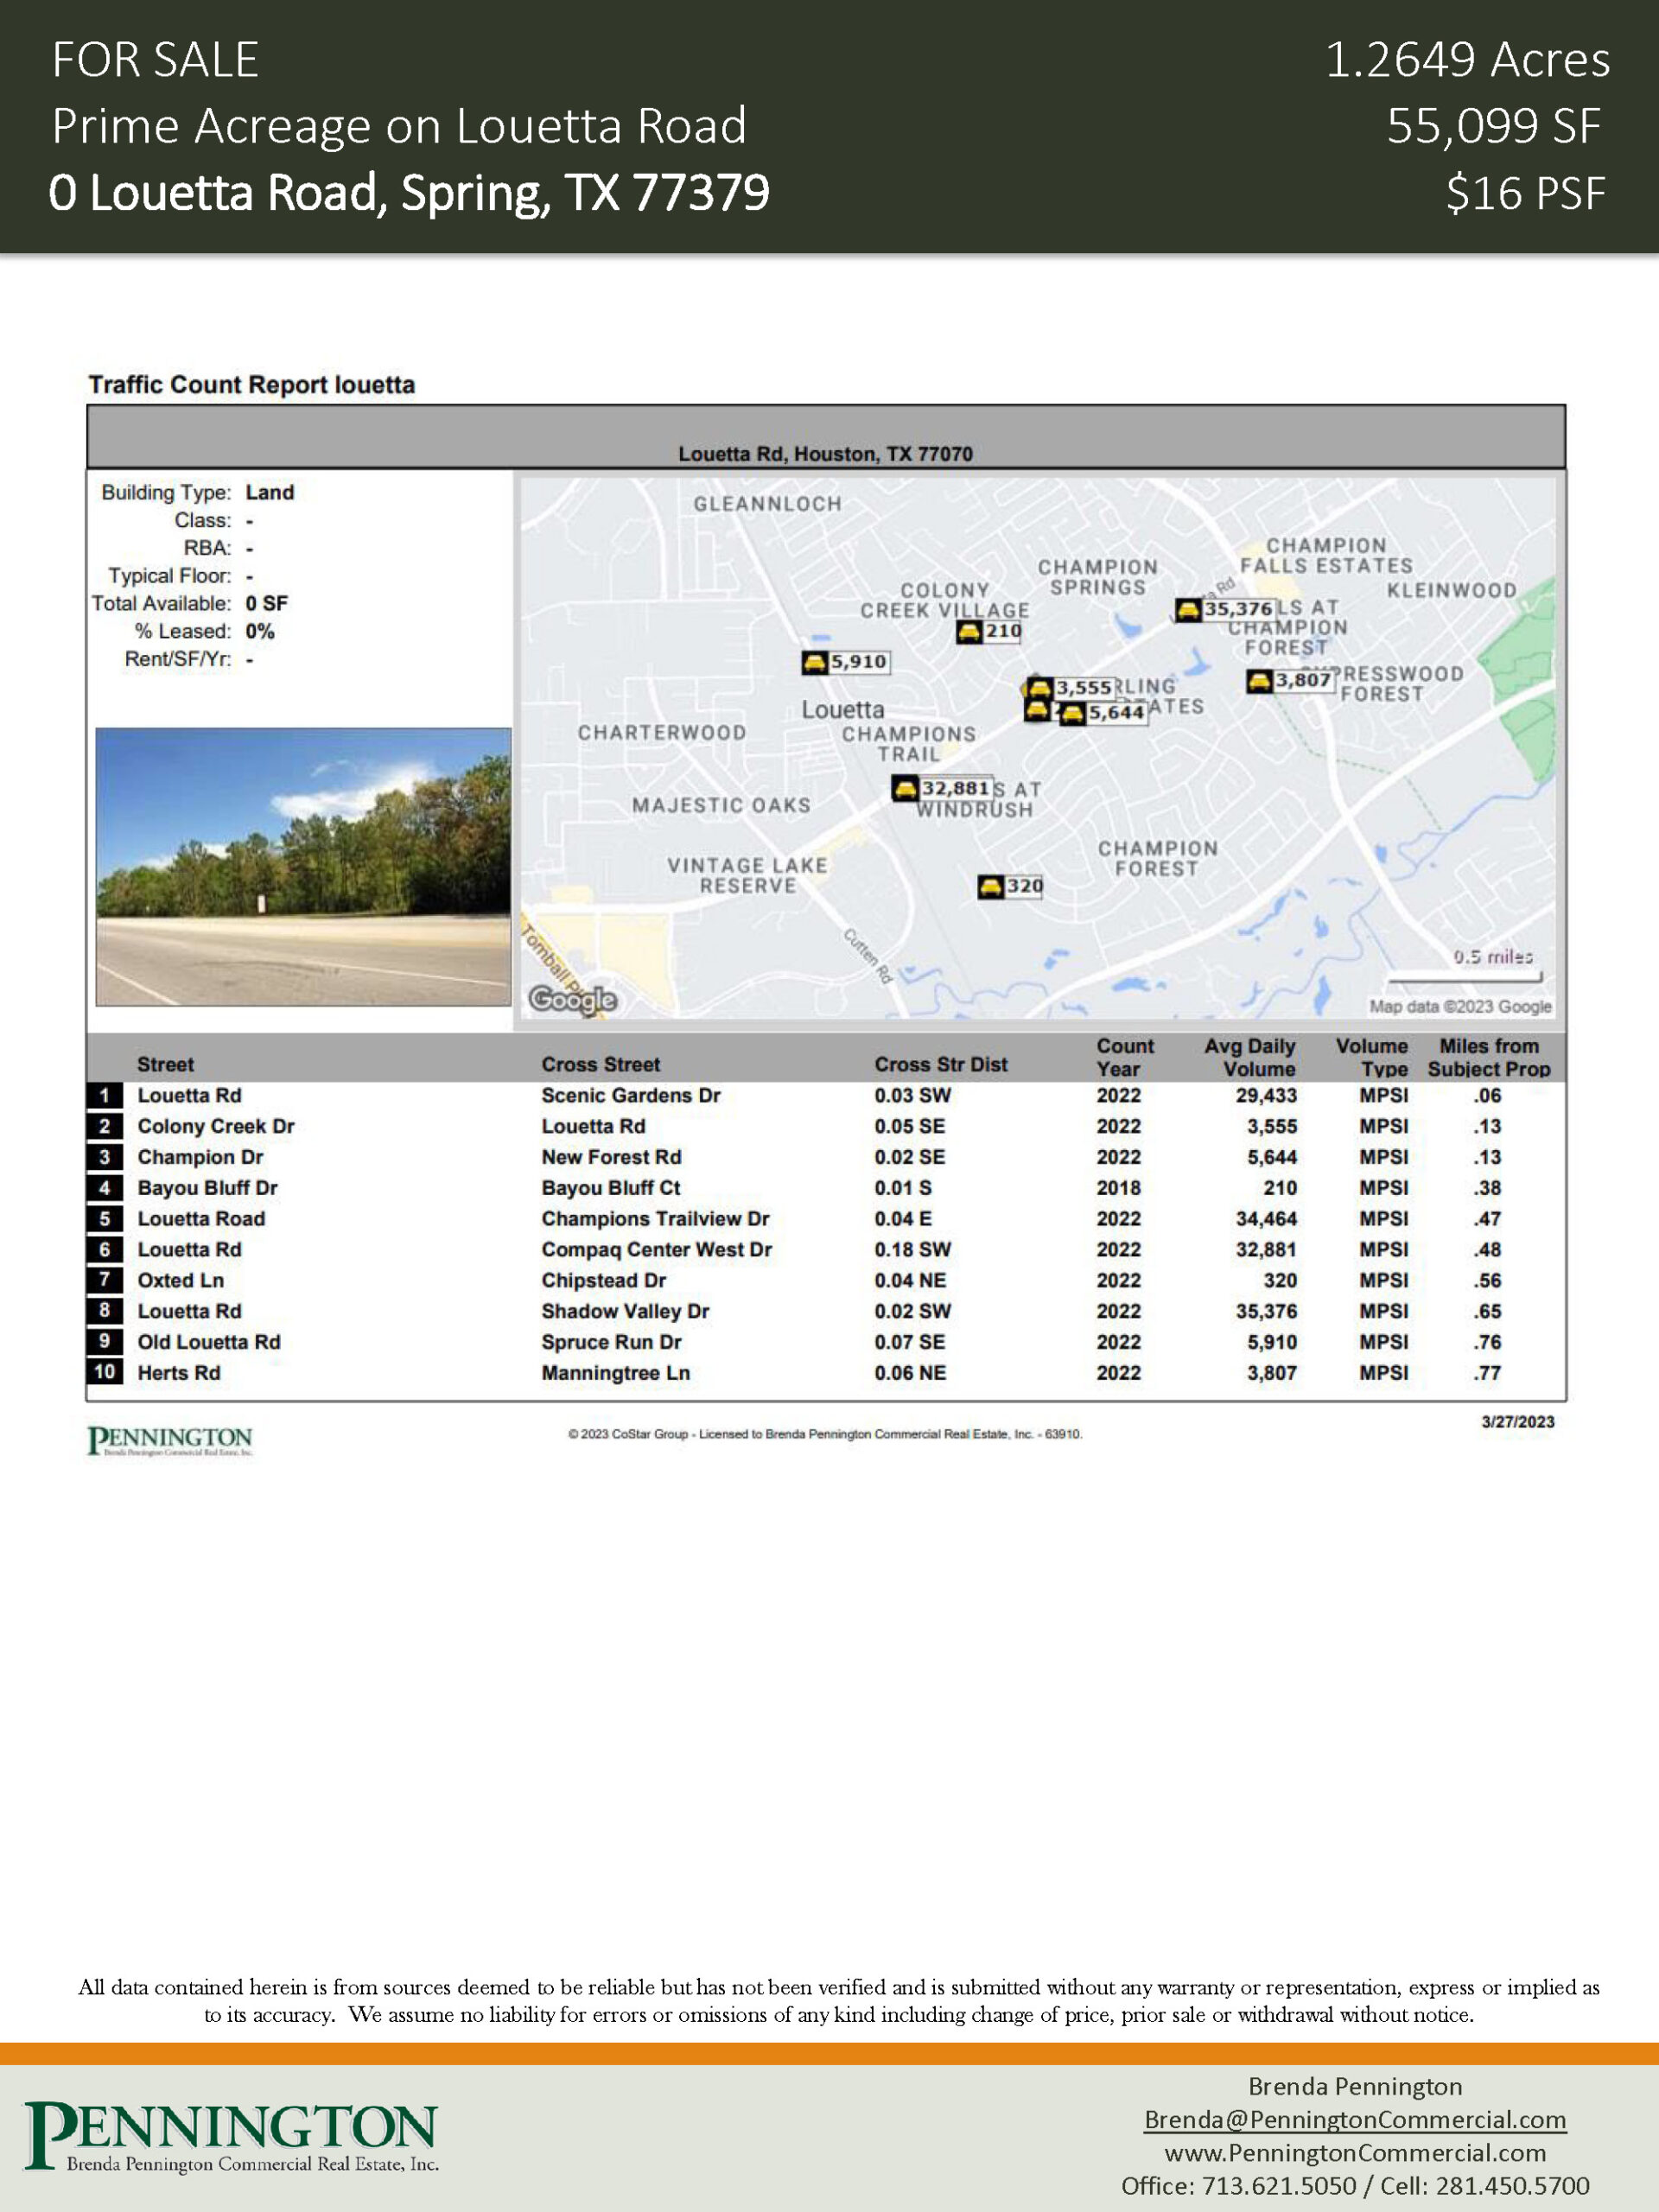Click the 210 traffic count car marker
This screenshot has width=1659, height=2212.
tap(969, 632)
